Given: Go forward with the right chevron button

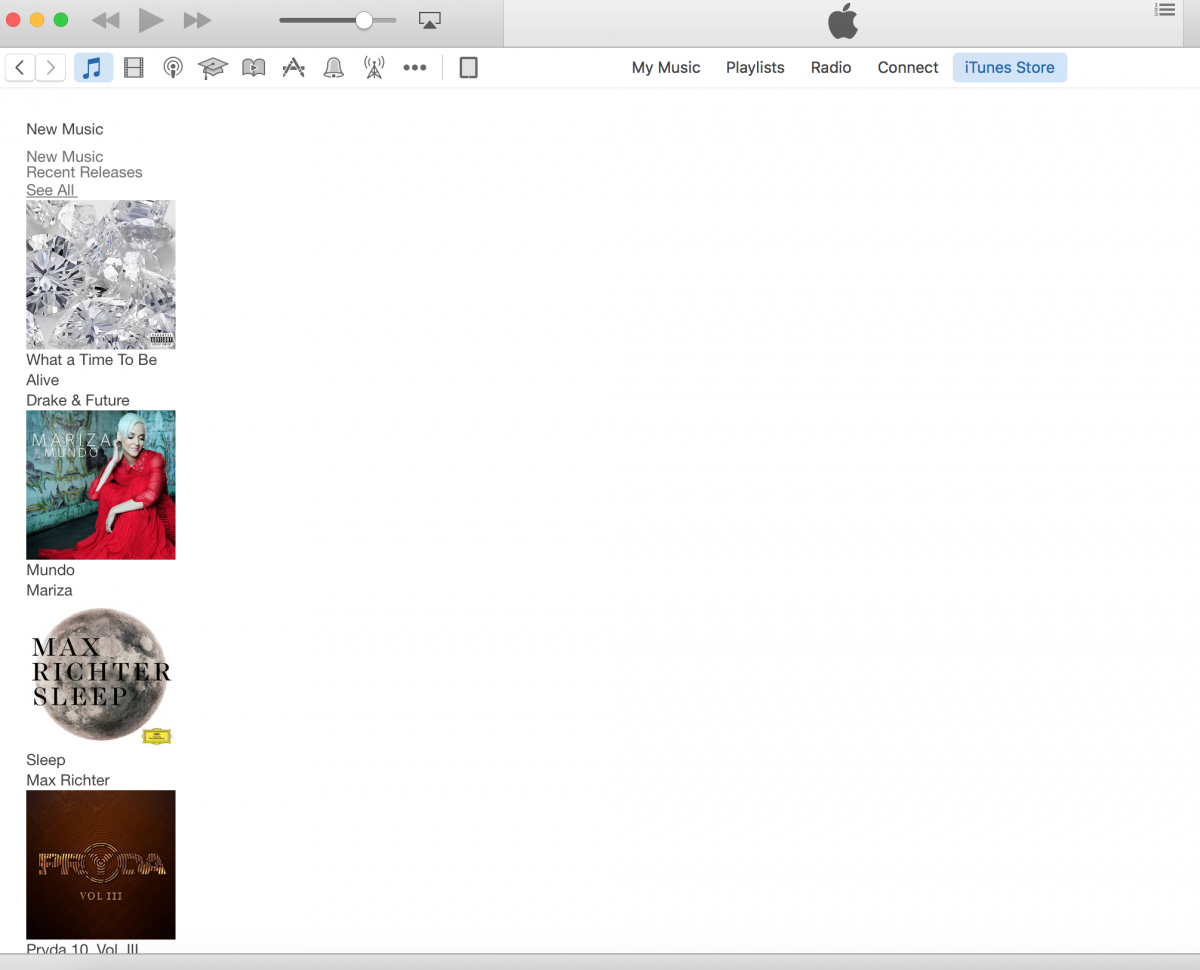Looking at the screenshot, I should (50, 68).
